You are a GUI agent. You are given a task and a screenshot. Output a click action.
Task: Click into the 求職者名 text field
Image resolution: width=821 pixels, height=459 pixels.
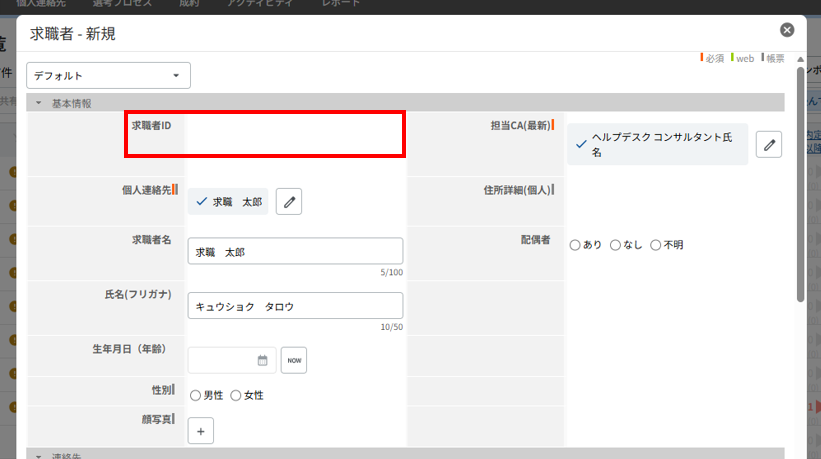(295, 252)
